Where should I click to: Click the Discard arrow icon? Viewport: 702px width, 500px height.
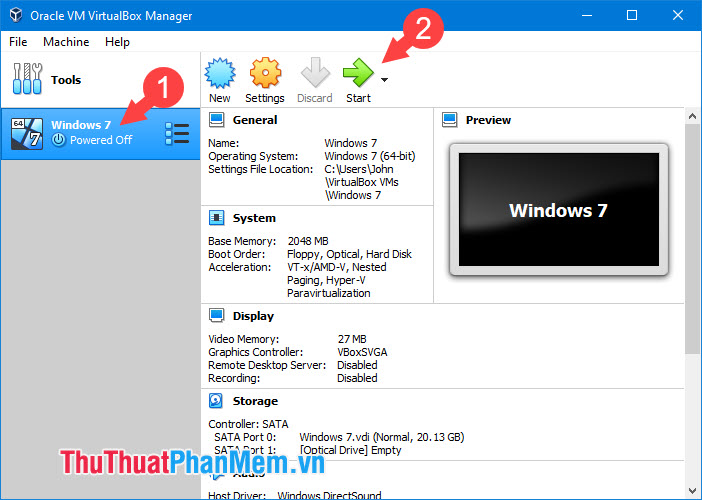point(315,72)
